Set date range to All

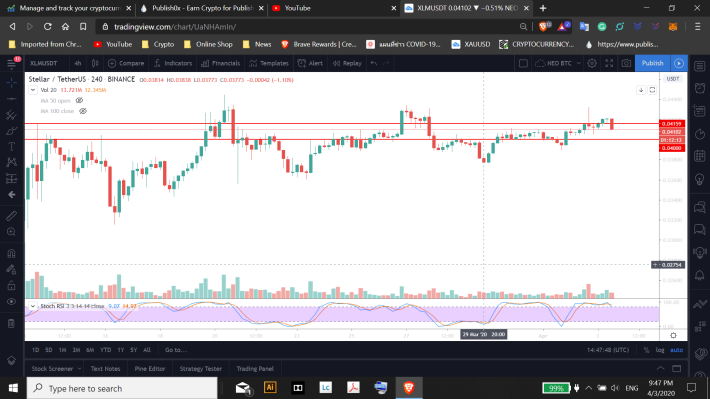pyautogui.click(x=147, y=350)
